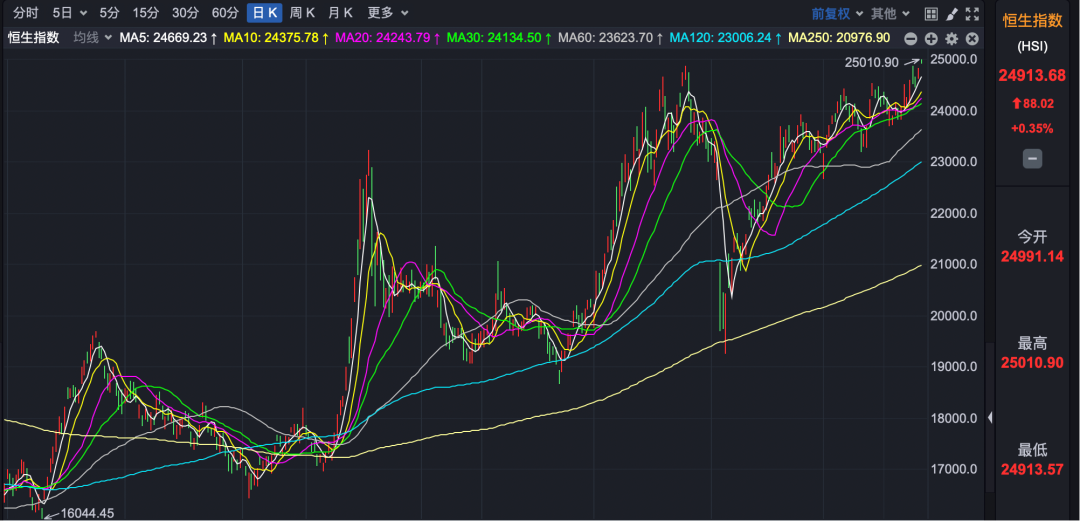Remove the MA indicator with the X icon
This screenshot has width=1080, height=521.
[973, 39]
